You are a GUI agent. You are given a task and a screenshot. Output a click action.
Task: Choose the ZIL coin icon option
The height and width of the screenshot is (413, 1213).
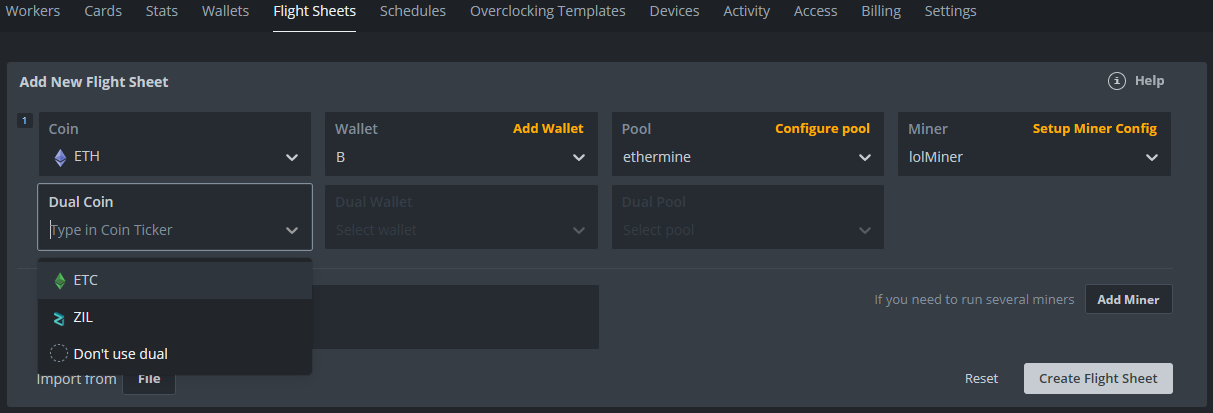59,317
